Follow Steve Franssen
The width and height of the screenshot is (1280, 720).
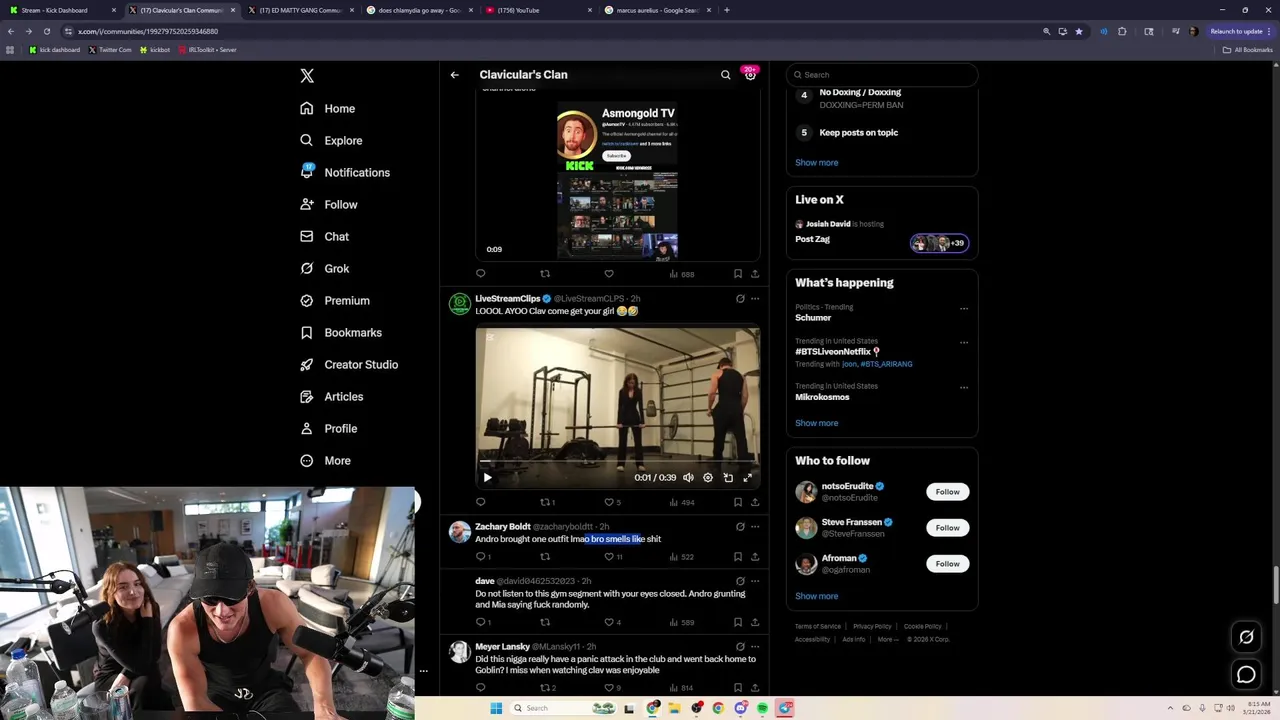point(947,528)
